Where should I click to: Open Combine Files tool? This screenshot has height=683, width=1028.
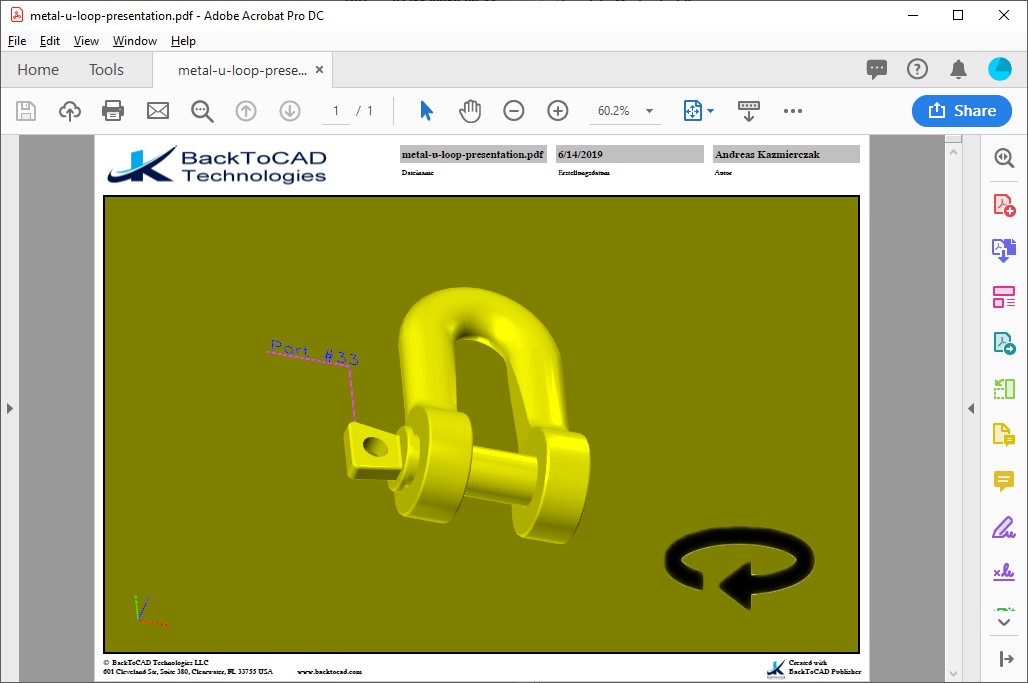pos(1004,250)
